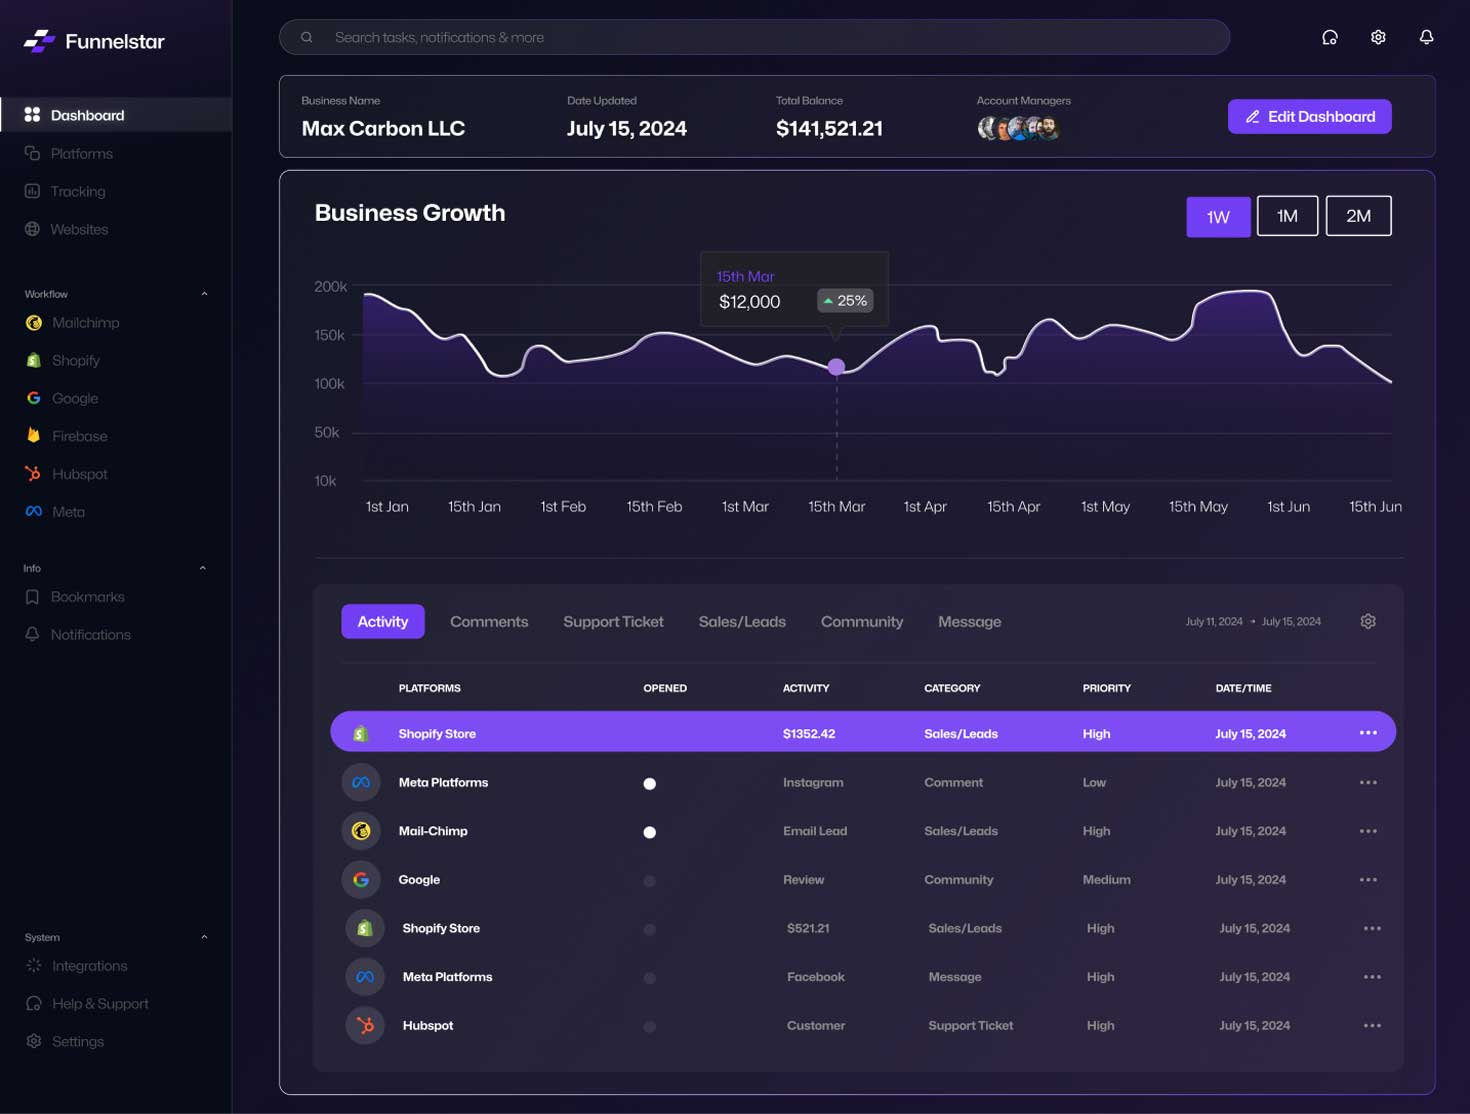Open more options for Instagram row
This screenshot has width=1470, height=1114.
[1368, 782]
